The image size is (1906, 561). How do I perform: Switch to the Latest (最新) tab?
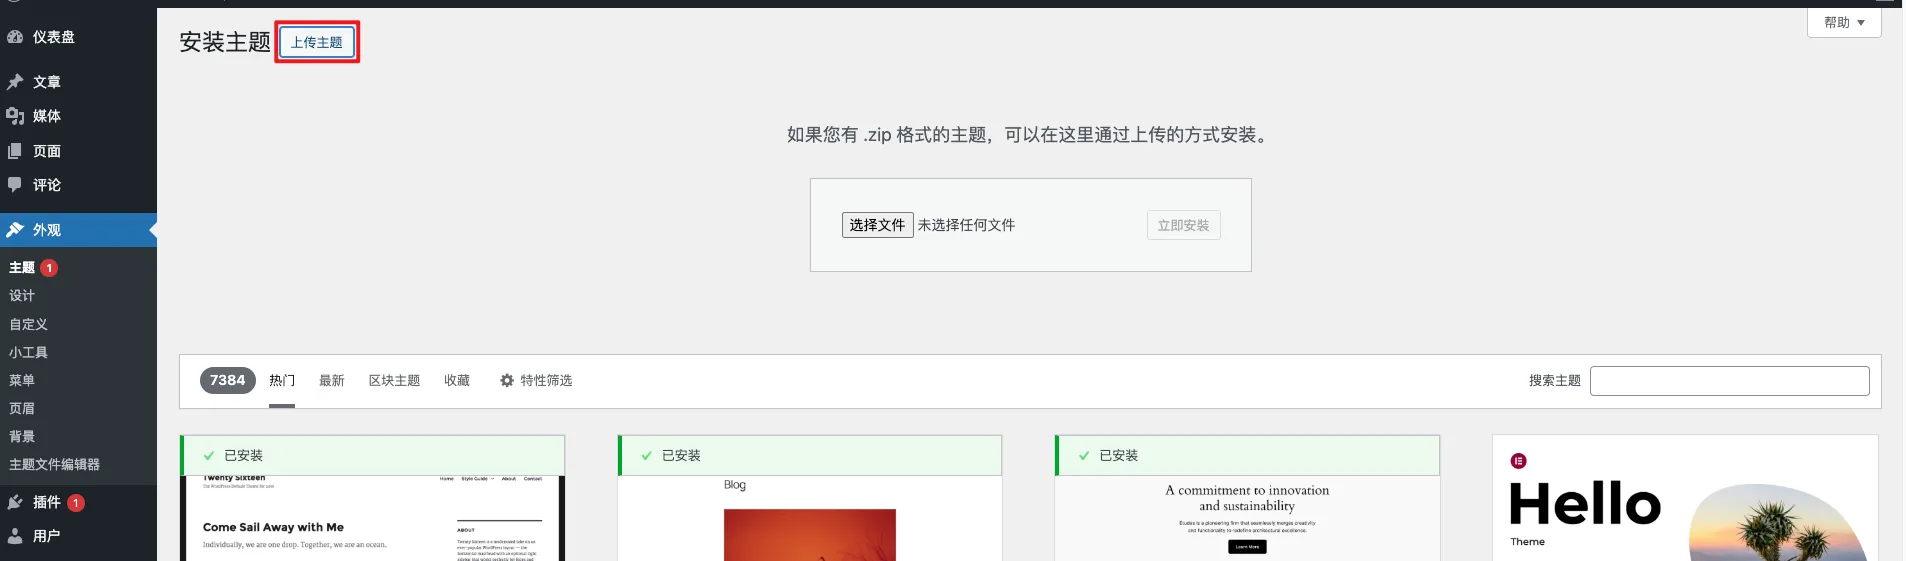(x=331, y=381)
